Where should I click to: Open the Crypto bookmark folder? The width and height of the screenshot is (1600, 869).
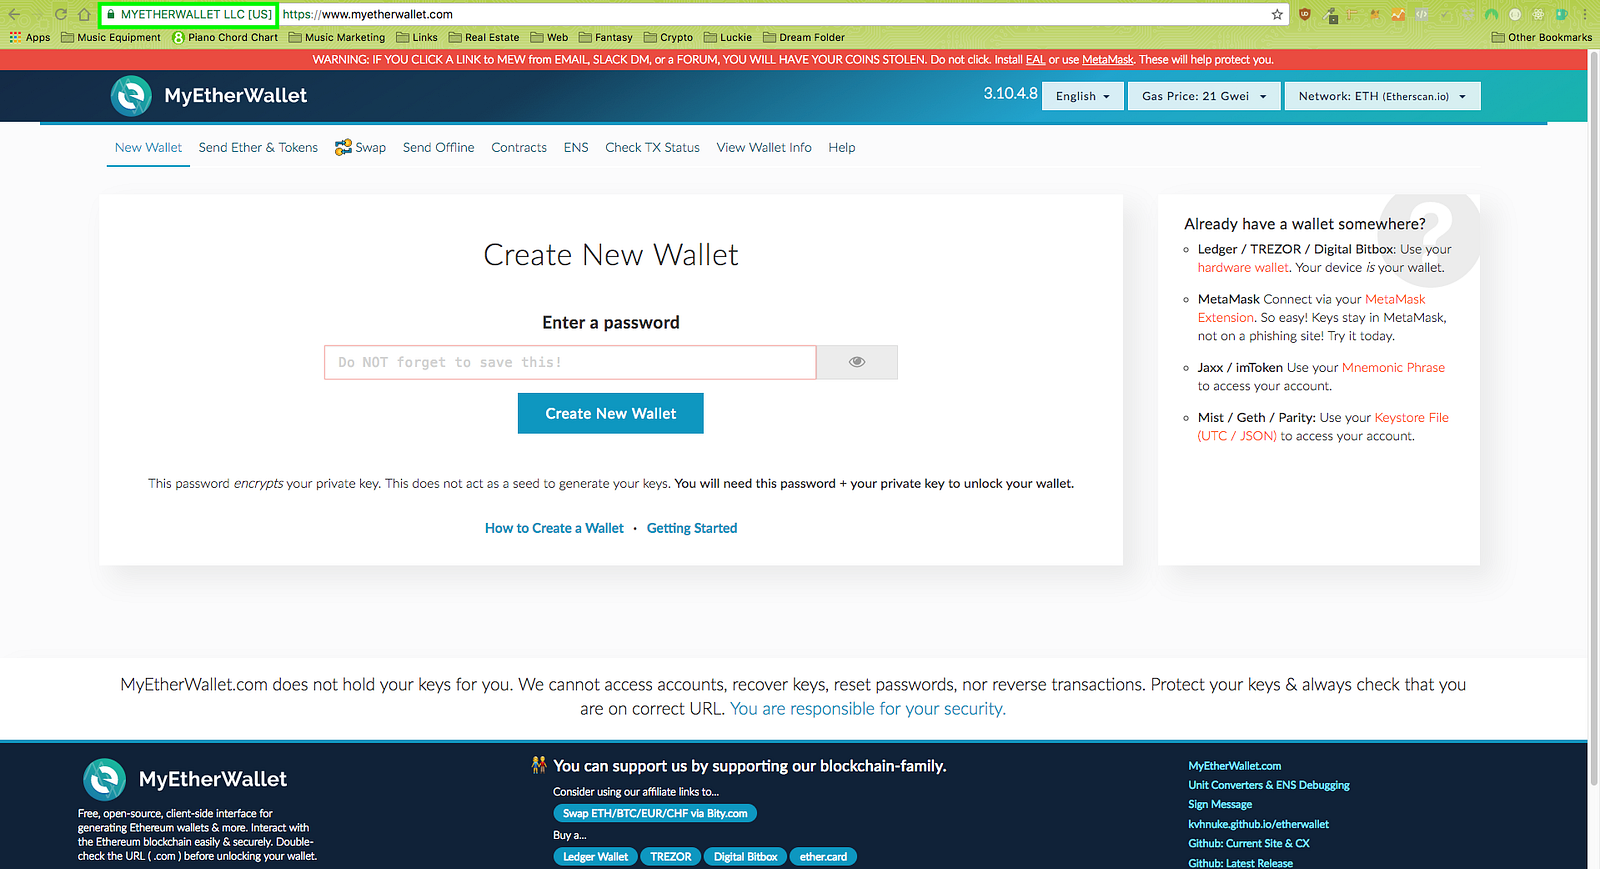pyautogui.click(x=669, y=38)
